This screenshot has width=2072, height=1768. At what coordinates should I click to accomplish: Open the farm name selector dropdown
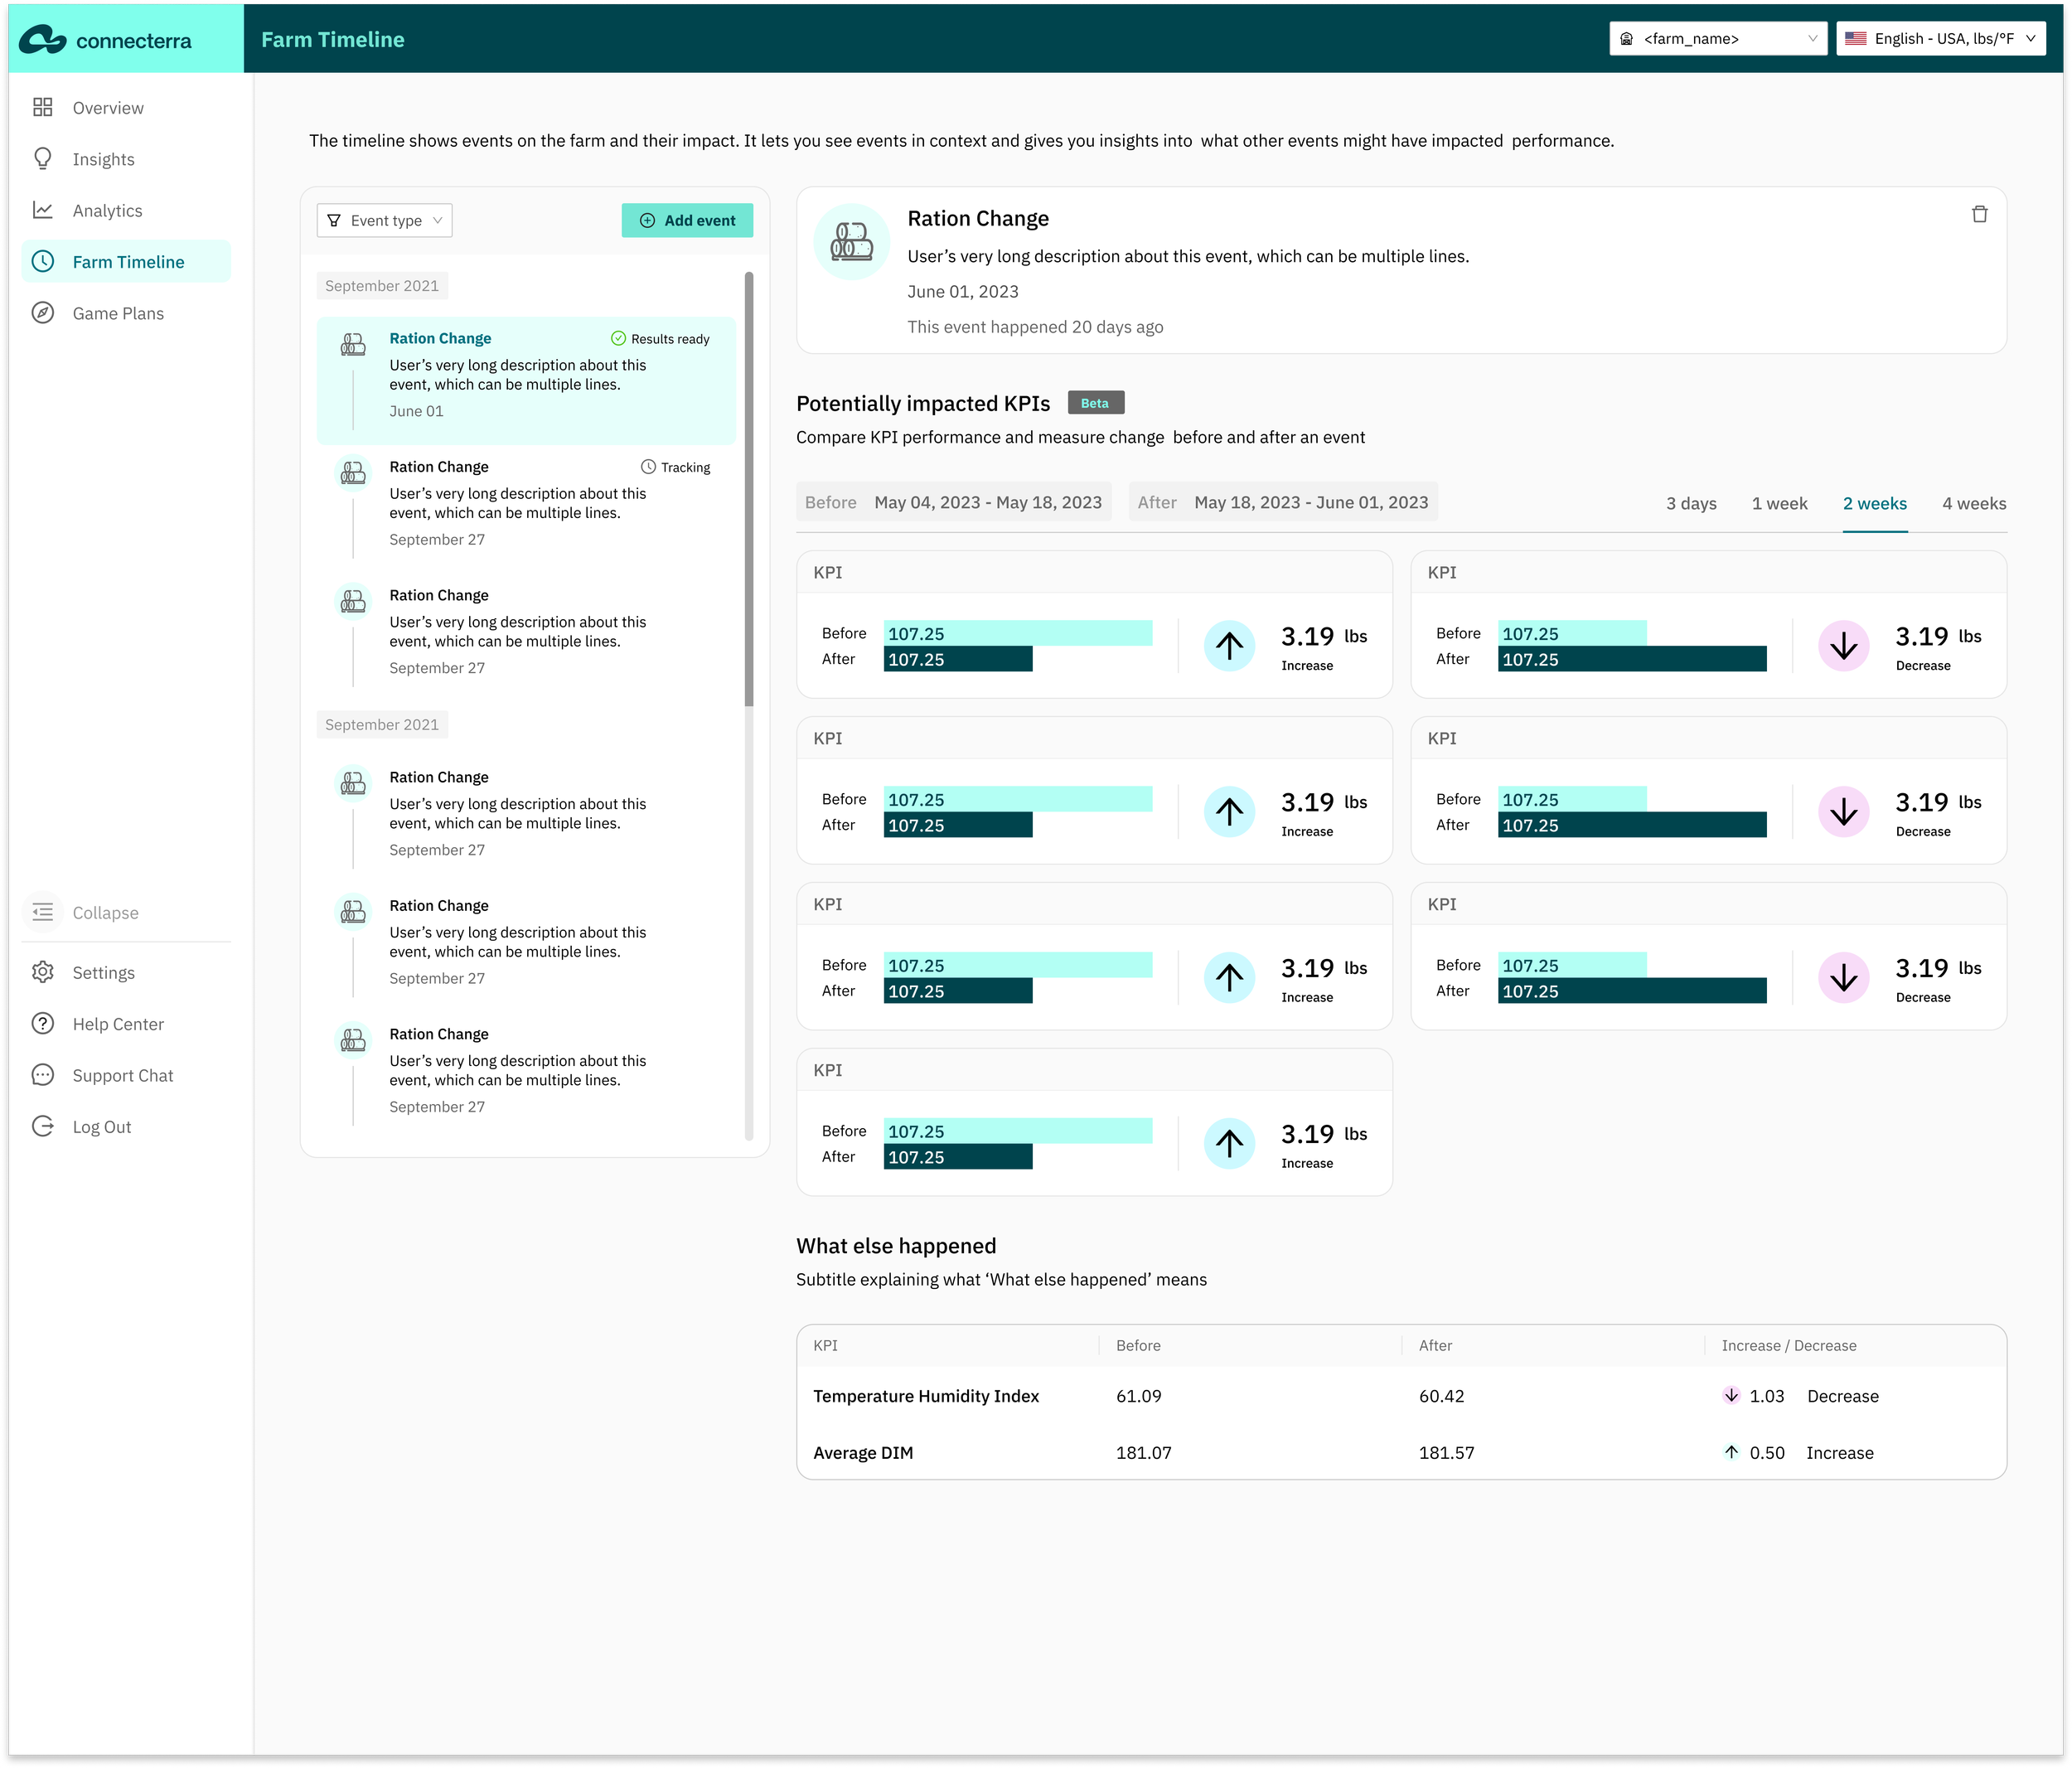click(1717, 38)
